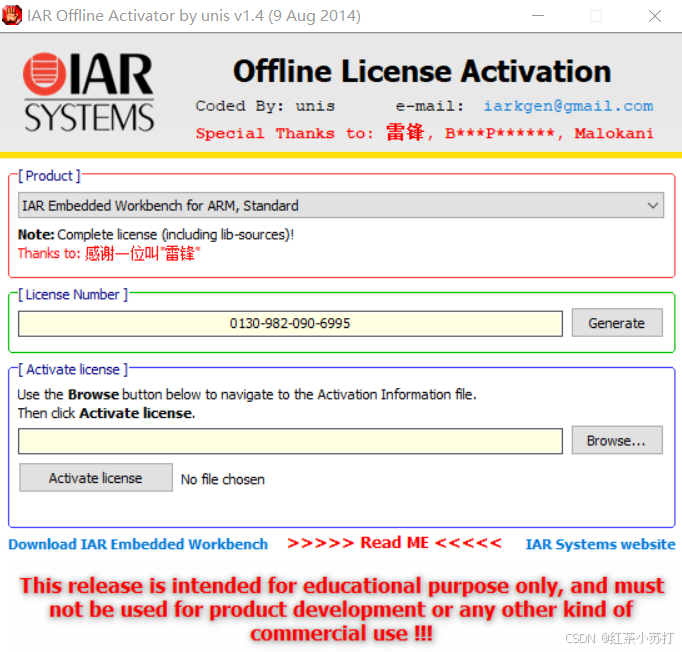Visit the IAR Systems website link
Image resolution: width=682 pixels, height=652 pixels.
point(600,544)
